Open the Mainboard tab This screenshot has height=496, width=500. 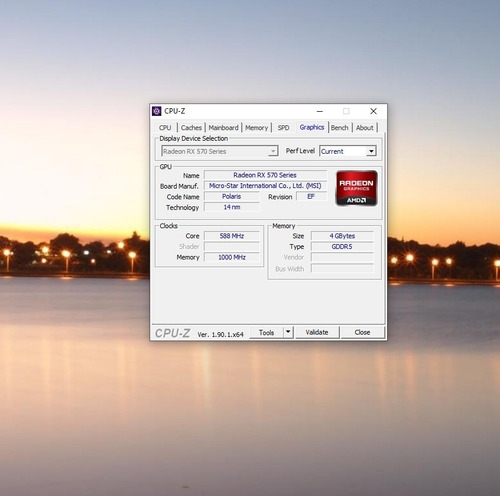pos(224,128)
